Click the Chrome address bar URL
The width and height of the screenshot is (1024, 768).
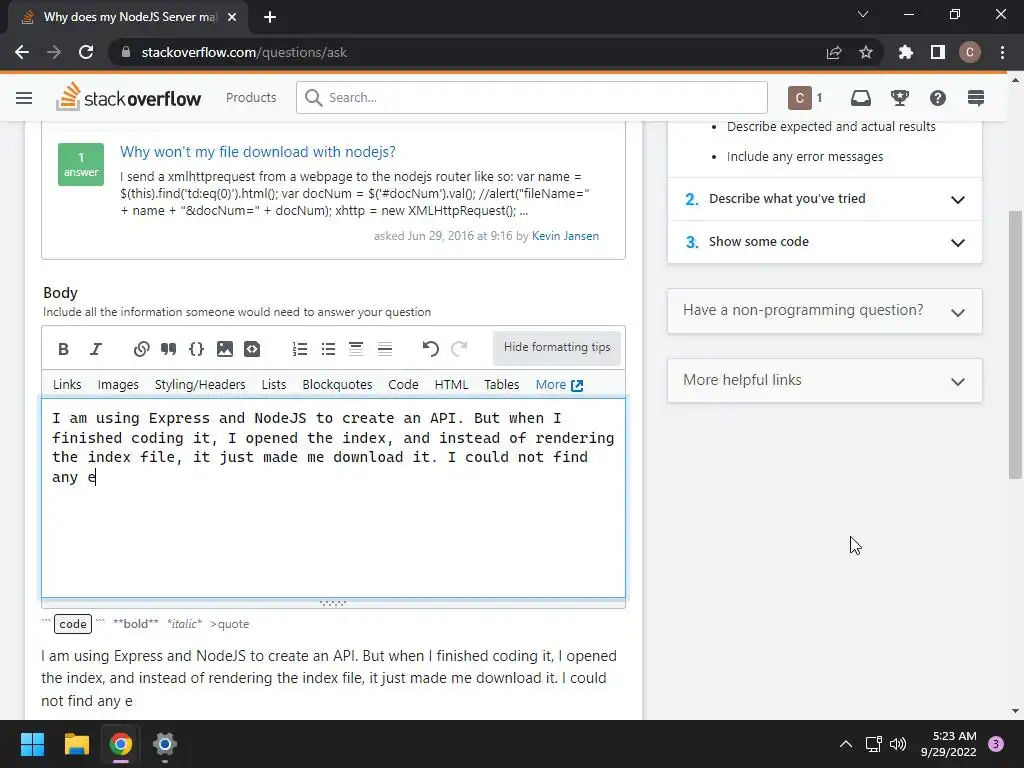pos(244,52)
